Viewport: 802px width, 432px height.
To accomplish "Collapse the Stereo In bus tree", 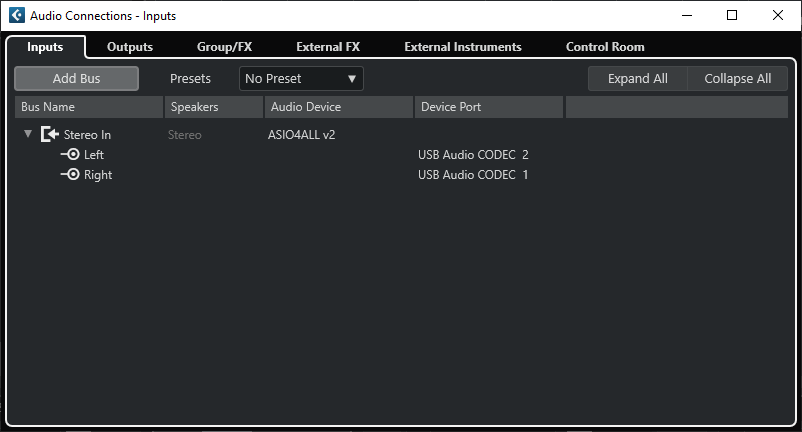I will 28,135.
